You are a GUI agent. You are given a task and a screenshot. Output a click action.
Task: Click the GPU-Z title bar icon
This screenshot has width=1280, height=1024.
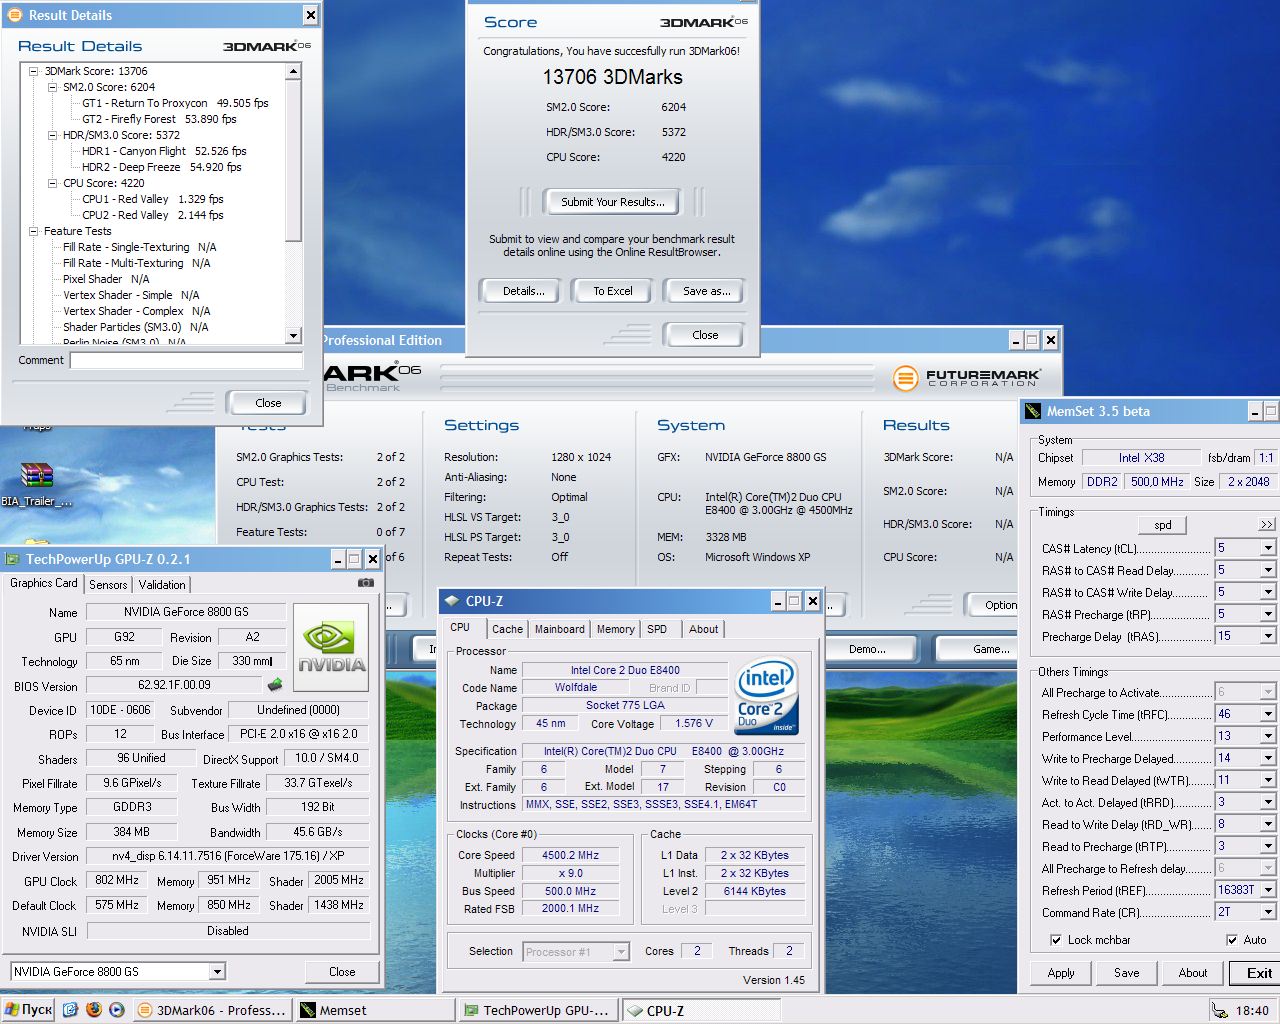[12, 559]
